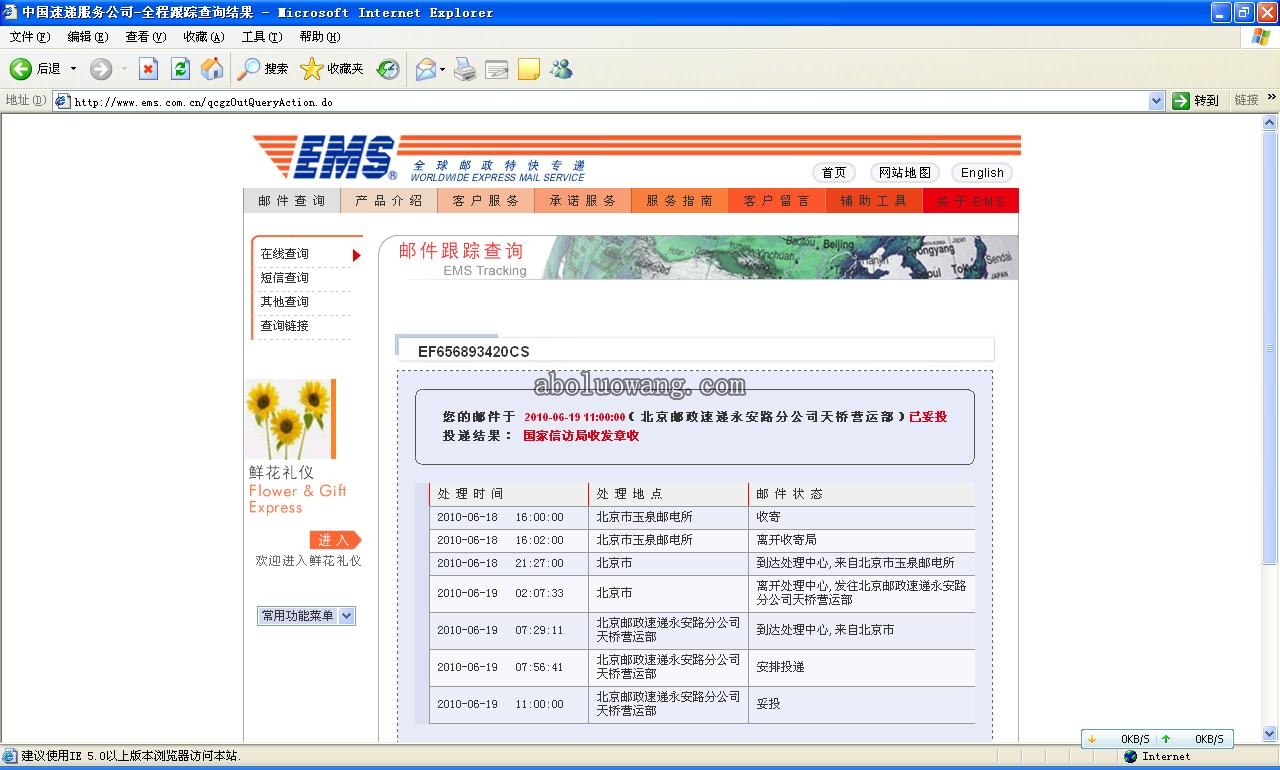This screenshot has width=1280, height=770.
Task: Click the 国家信访局收发章收 delivery result text
Action: tap(581, 436)
